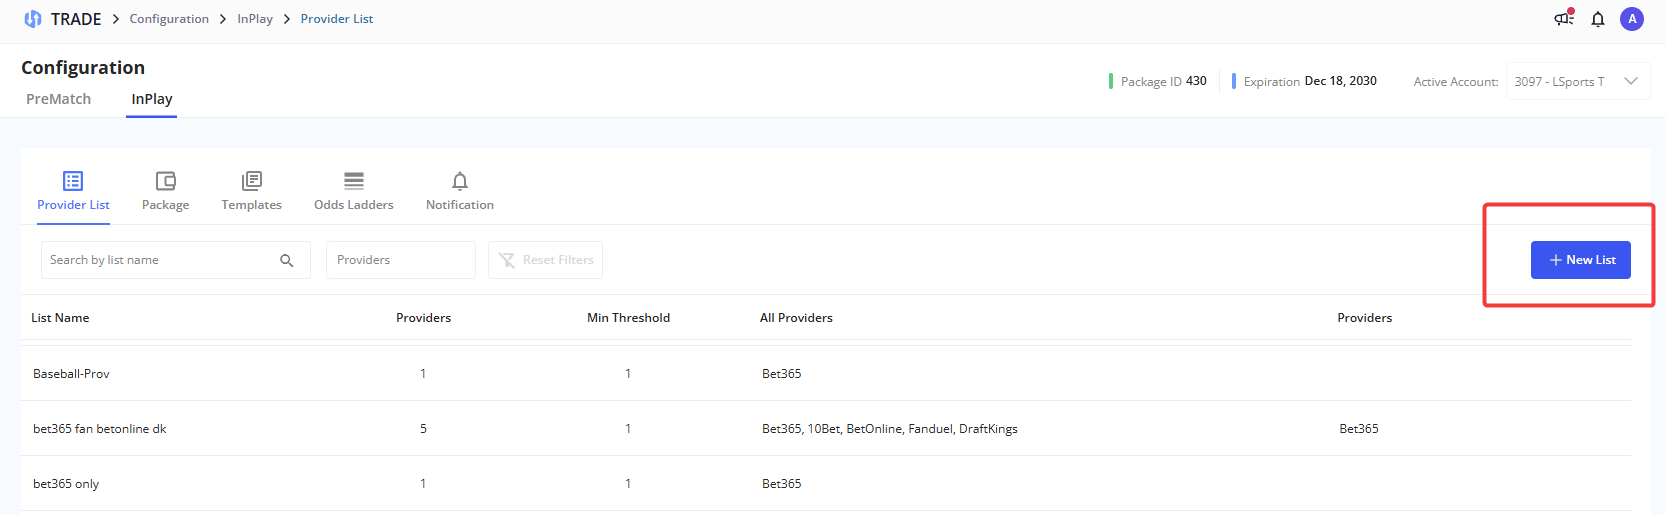Open the user avatar menu

(x=1632, y=19)
